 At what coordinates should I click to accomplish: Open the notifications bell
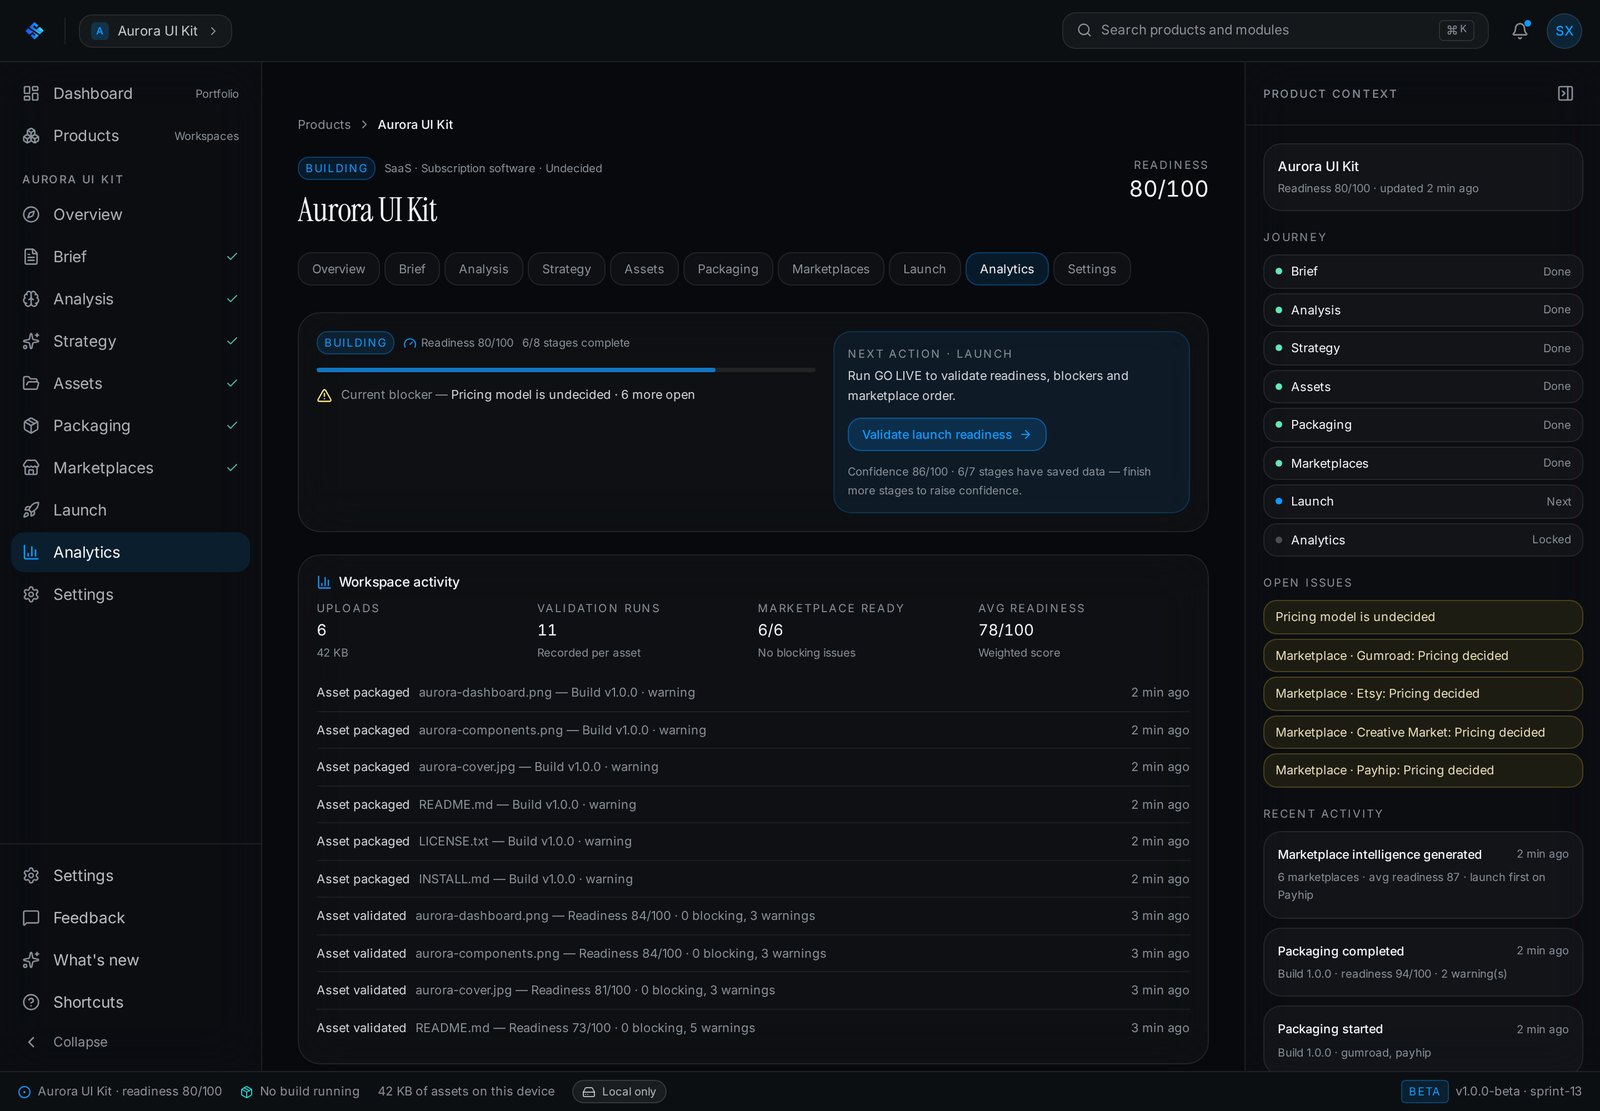click(x=1519, y=30)
